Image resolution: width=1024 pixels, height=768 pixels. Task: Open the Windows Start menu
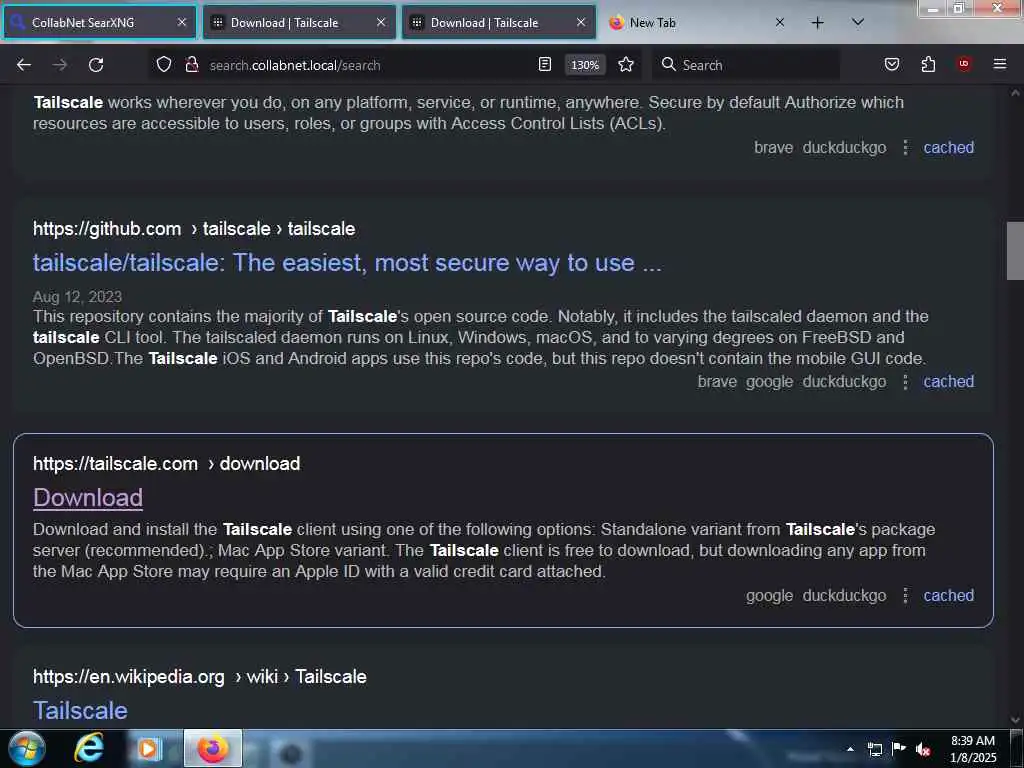26,748
